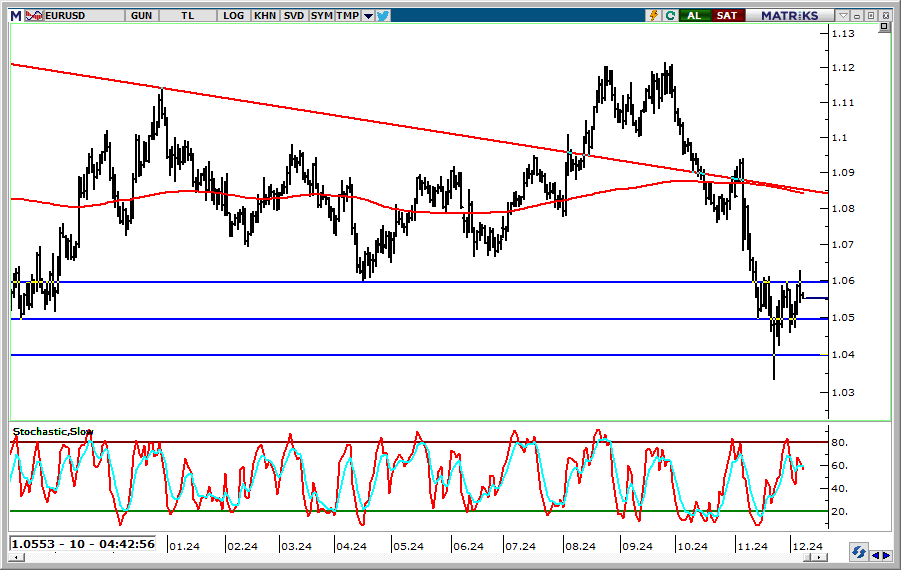Image resolution: width=901 pixels, height=570 pixels.
Task: Open the TL currency selector
Action: pyautogui.click(x=189, y=15)
